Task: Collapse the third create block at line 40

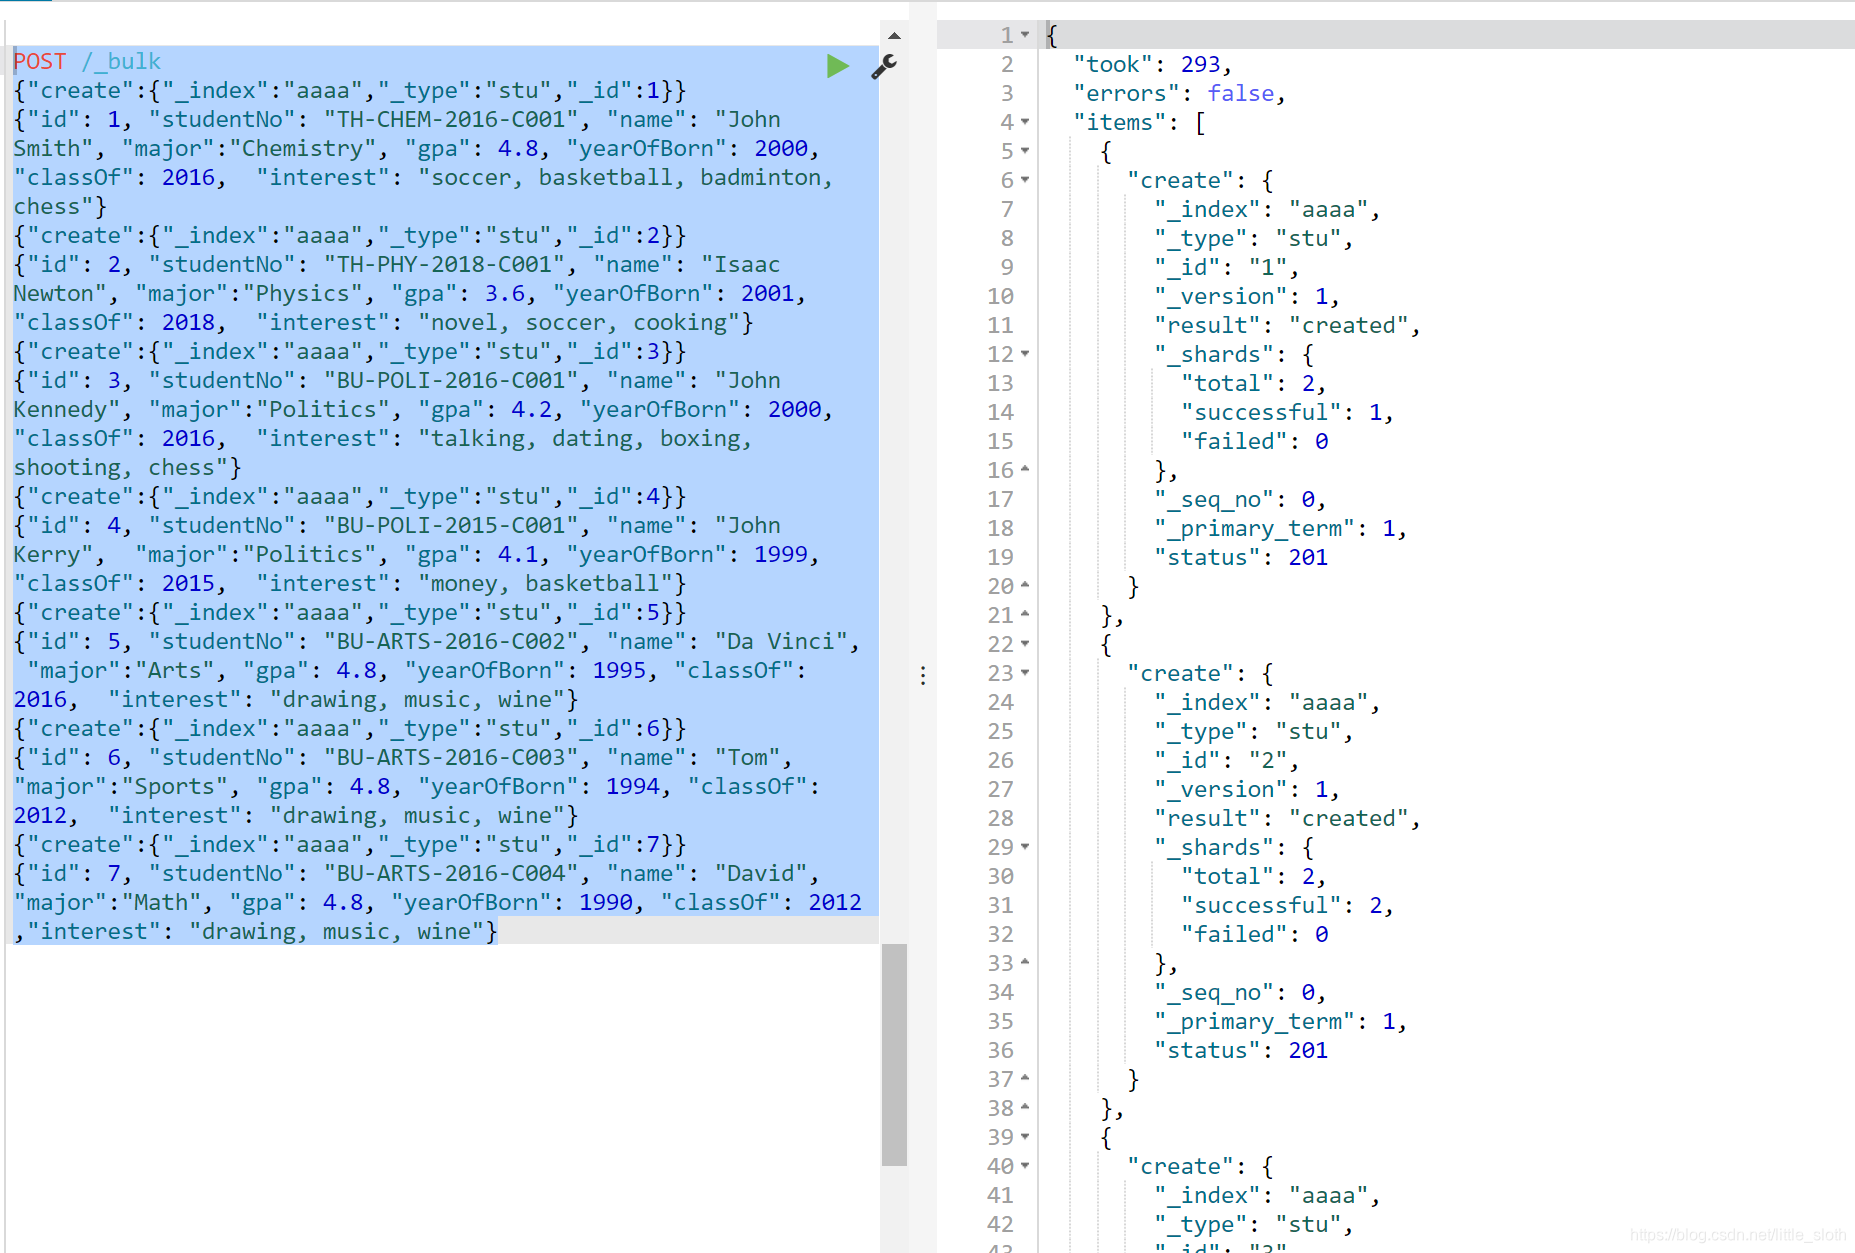Action: (x=1025, y=1166)
